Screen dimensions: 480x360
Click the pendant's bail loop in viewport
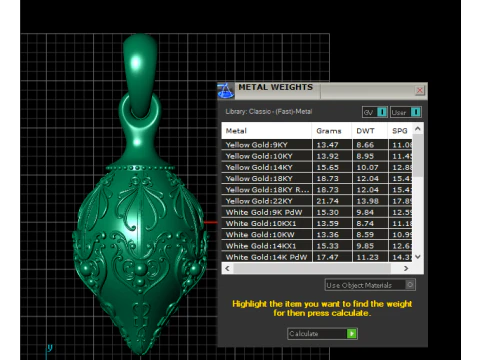click(140, 75)
